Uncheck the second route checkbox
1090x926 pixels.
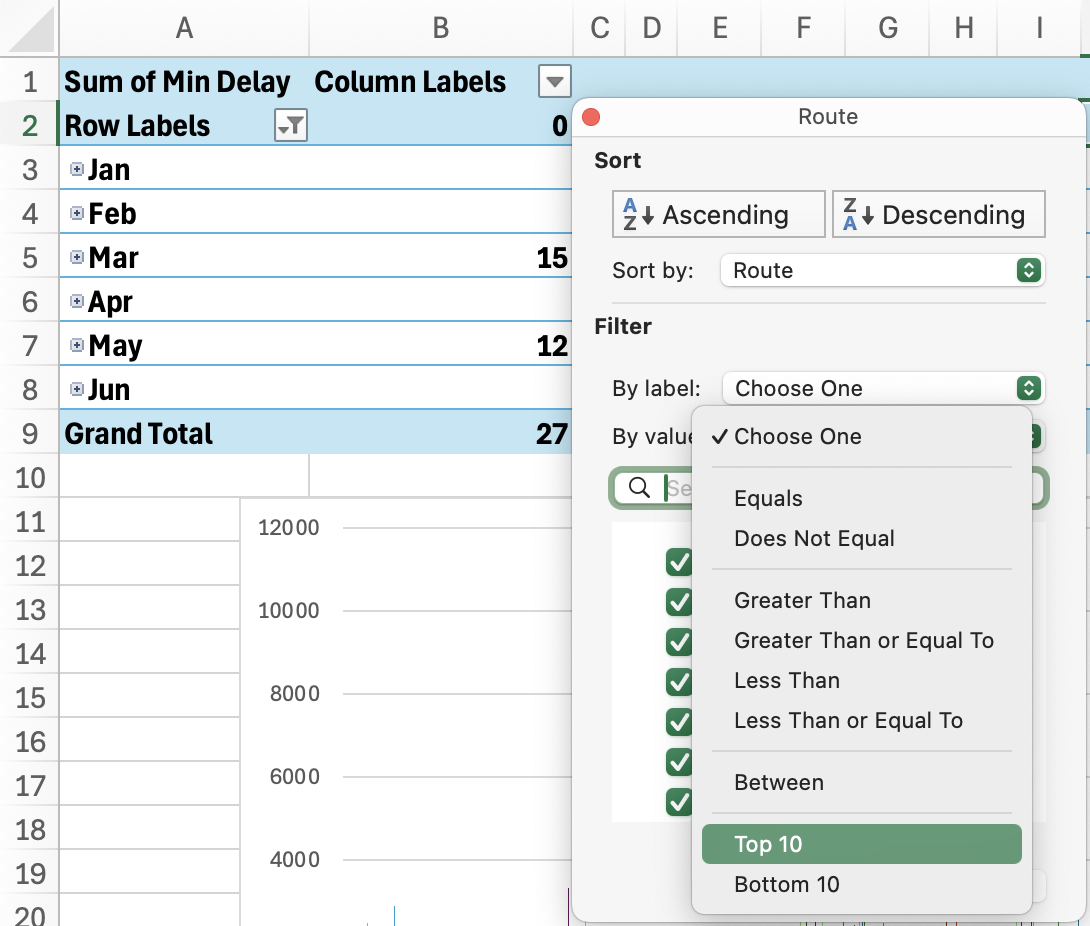(x=679, y=602)
